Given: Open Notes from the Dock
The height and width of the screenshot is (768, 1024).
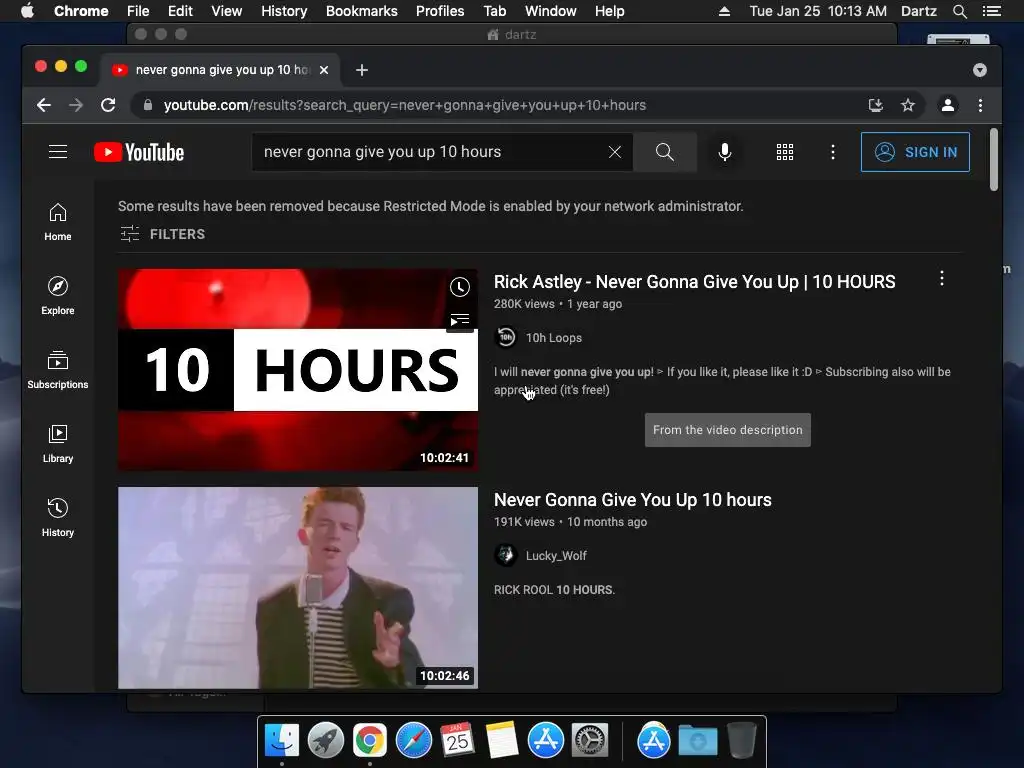Looking at the screenshot, I should (502, 741).
